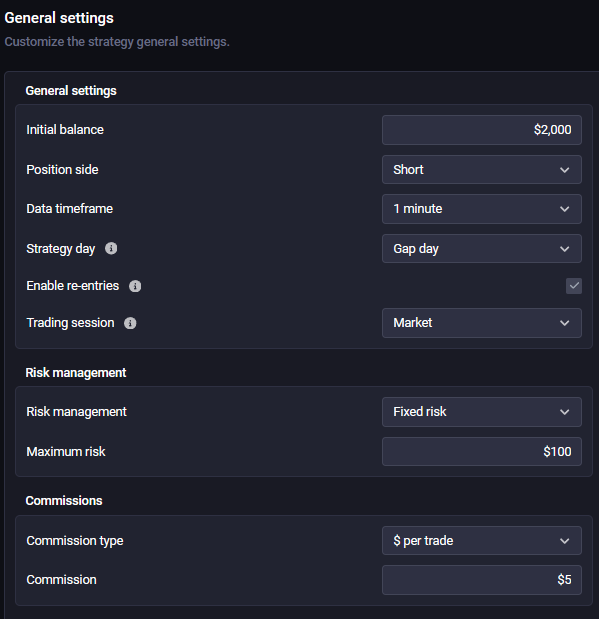
Task: Open the Risk management dropdown
Action: tap(482, 412)
